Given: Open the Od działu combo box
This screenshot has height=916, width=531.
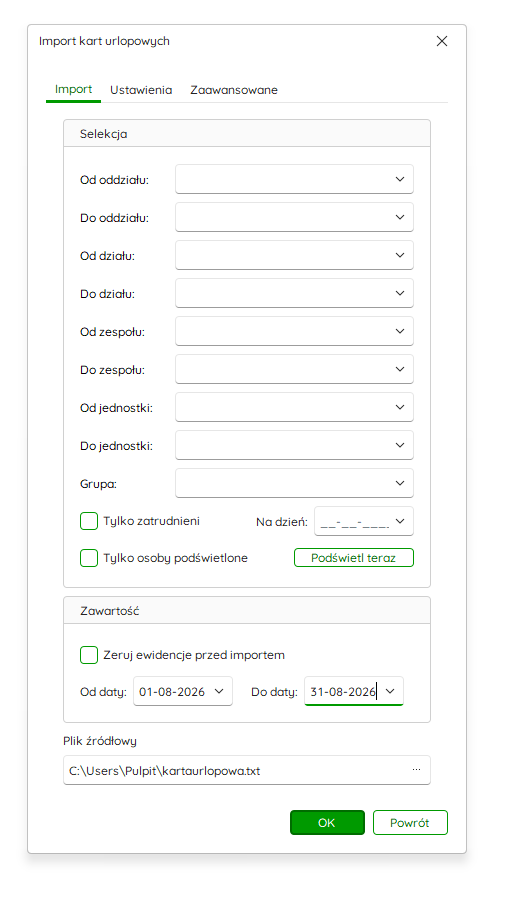Looking at the screenshot, I should click(294, 255).
